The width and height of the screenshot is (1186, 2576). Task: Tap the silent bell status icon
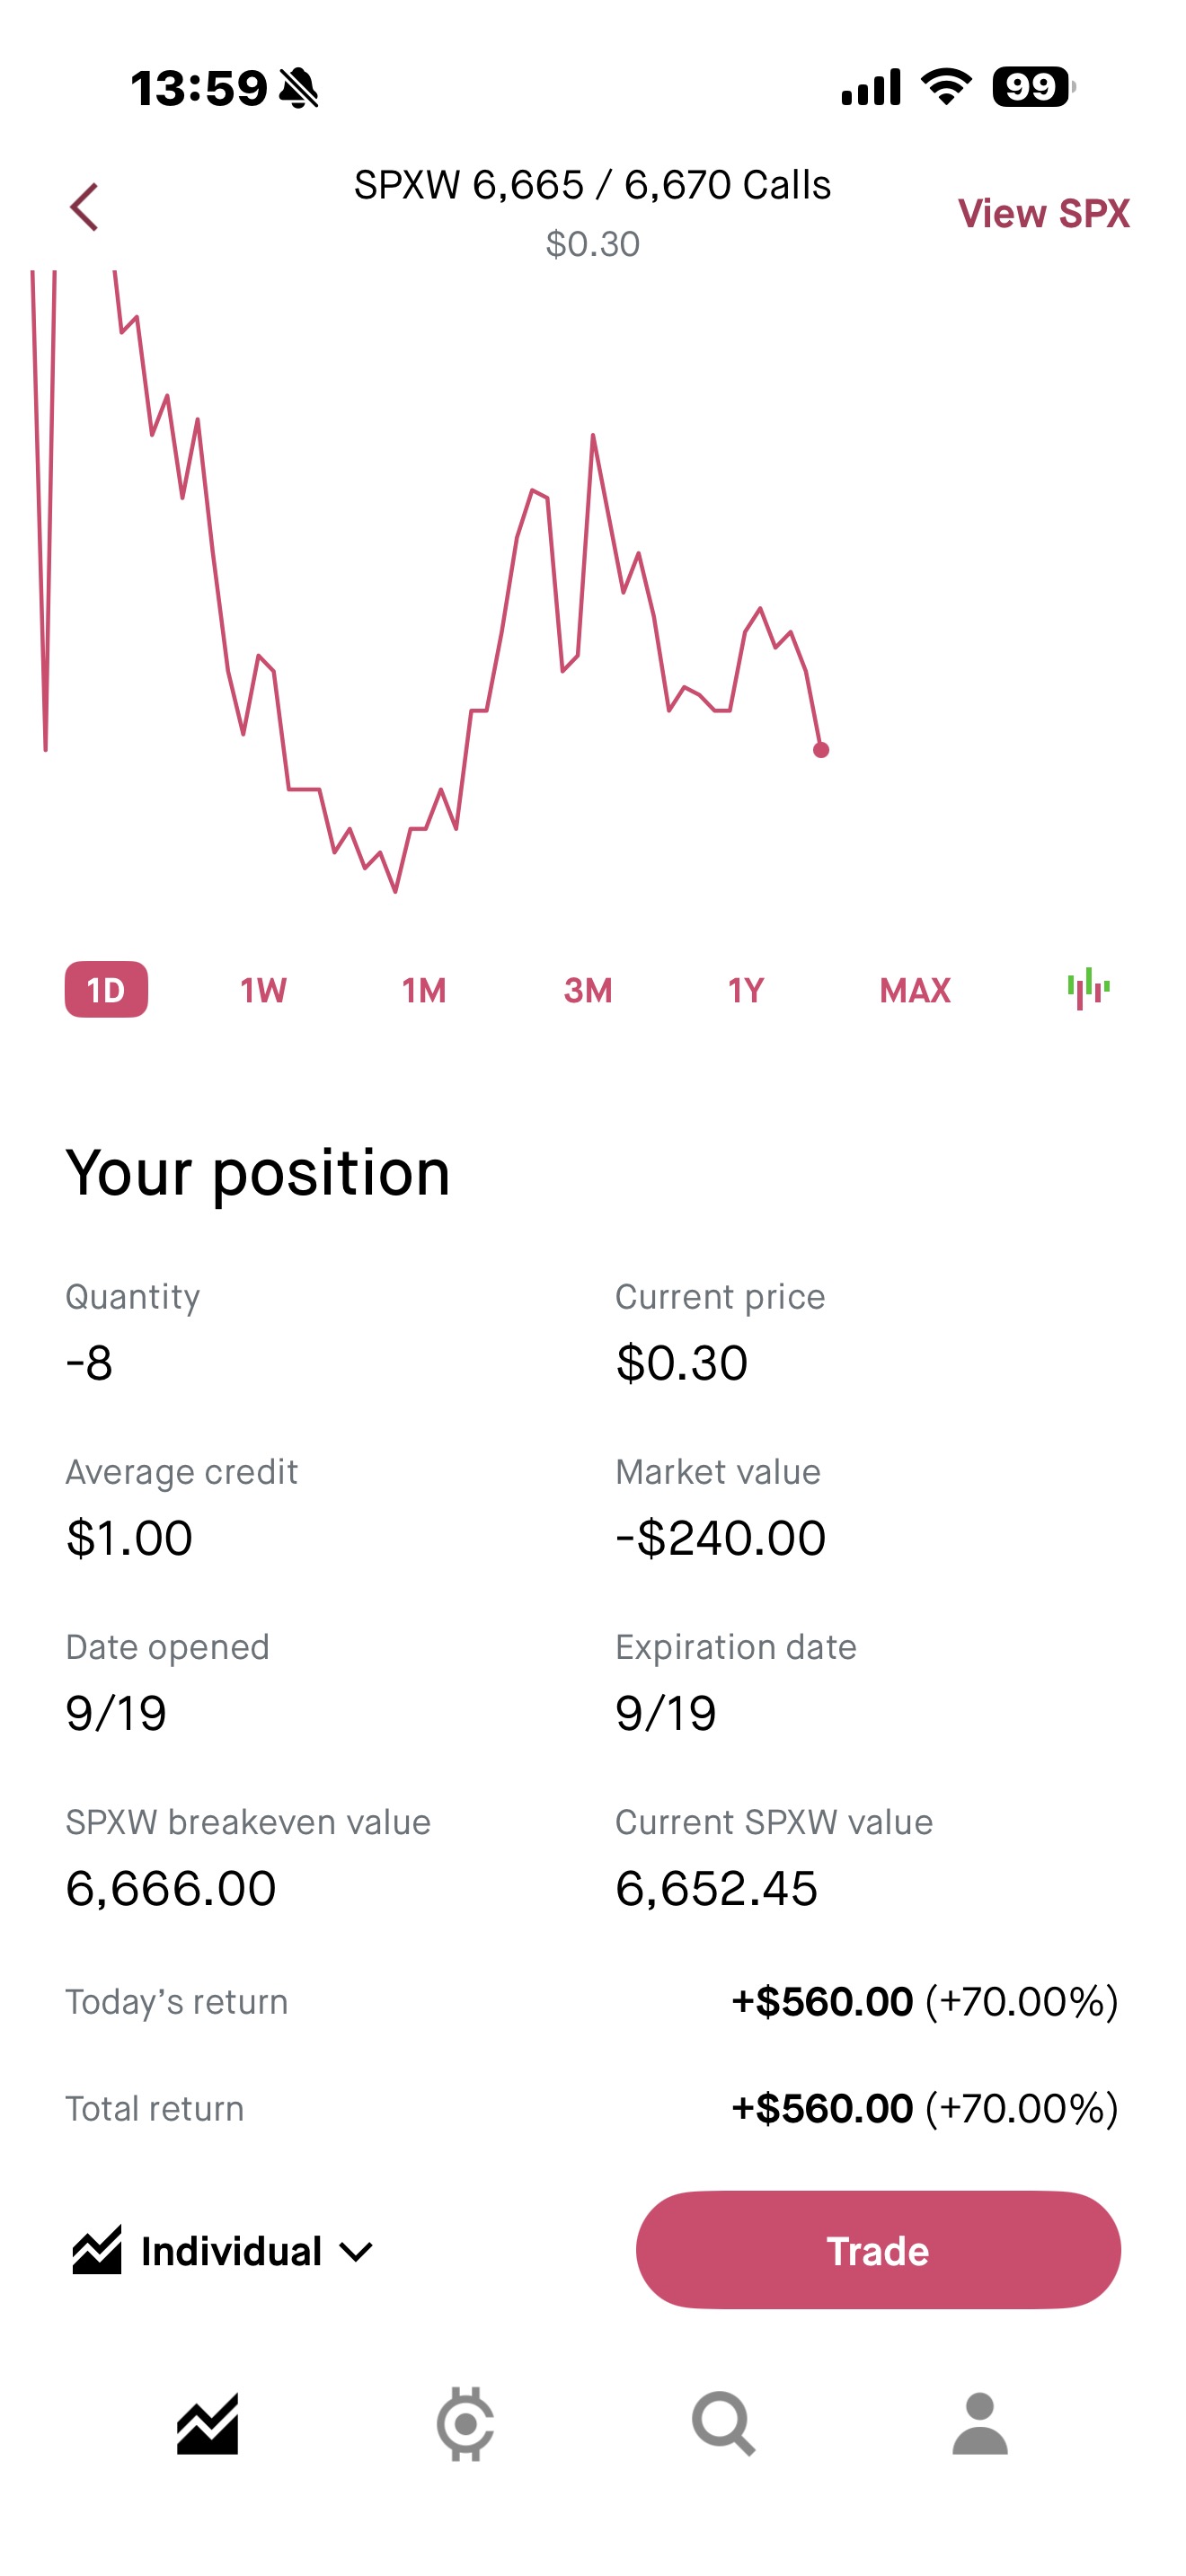click(x=298, y=88)
